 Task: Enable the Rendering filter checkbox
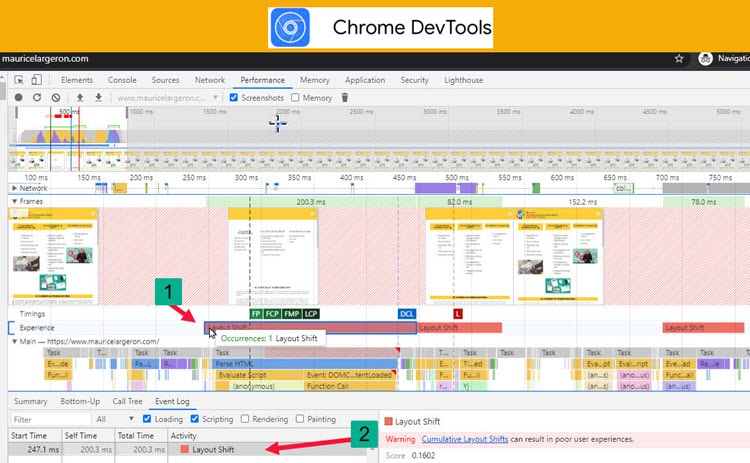(x=245, y=419)
